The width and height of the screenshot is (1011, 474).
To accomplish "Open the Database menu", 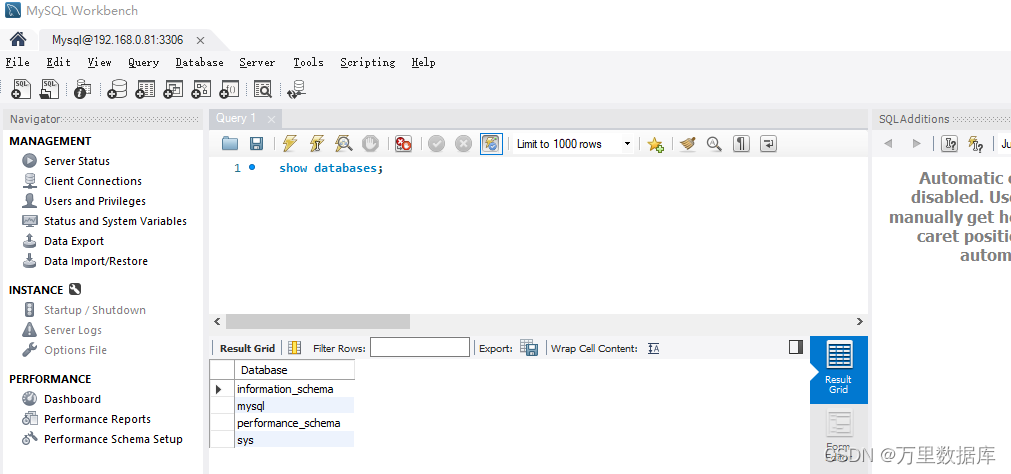I will [199, 63].
